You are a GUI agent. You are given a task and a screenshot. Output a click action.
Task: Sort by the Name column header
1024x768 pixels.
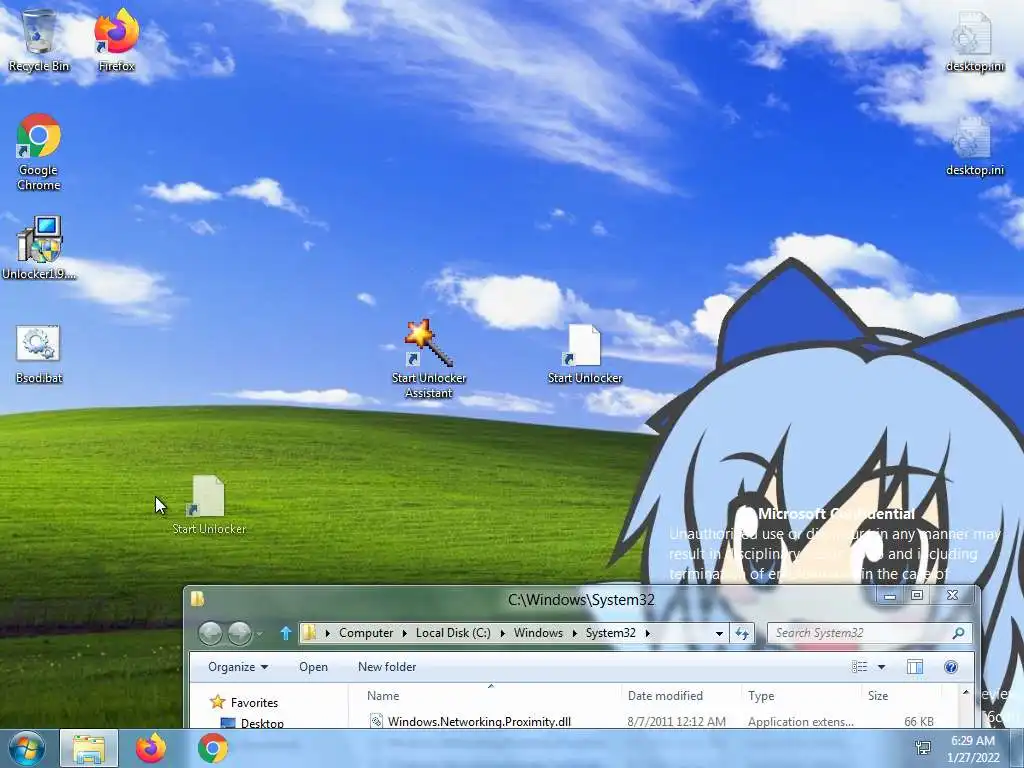point(486,696)
